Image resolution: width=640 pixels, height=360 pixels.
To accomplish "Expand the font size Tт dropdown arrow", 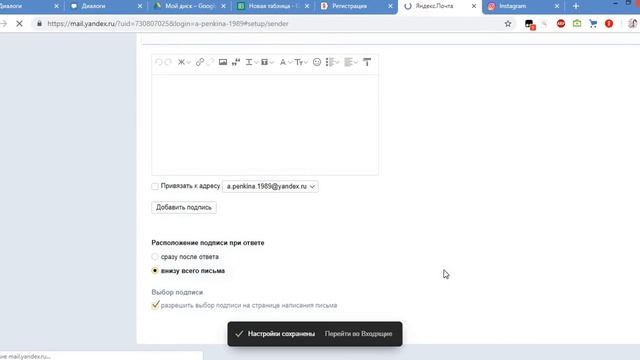I will pyautogui.click(x=306, y=62).
